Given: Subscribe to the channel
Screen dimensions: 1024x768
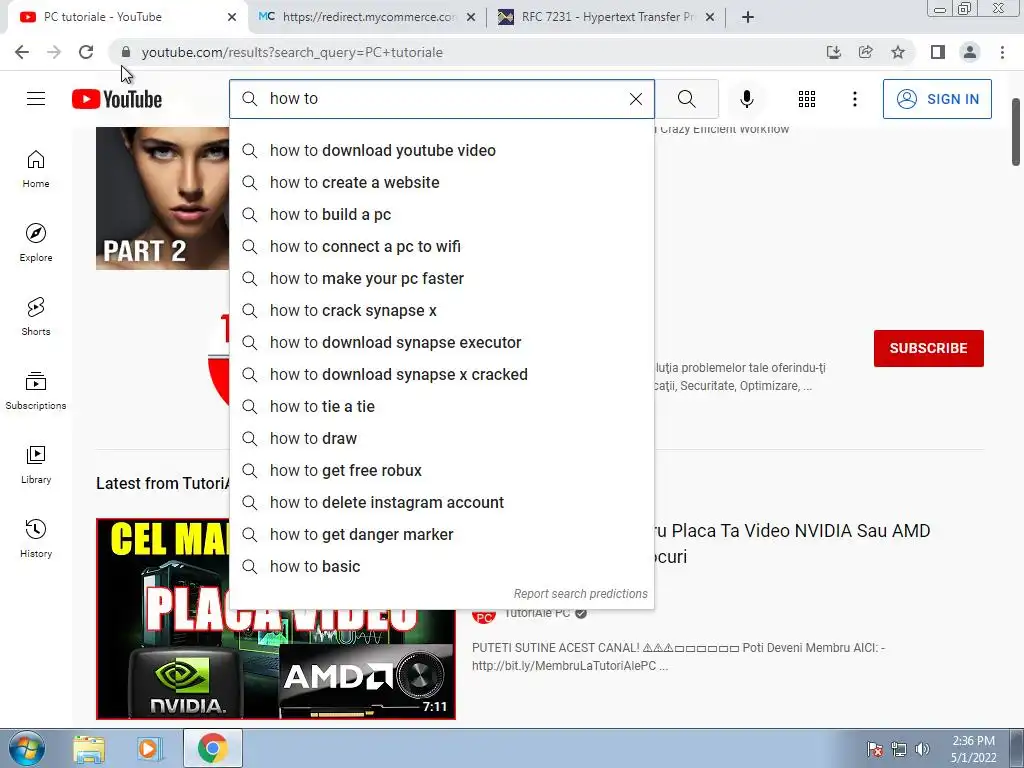Looking at the screenshot, I should (929, 348).
